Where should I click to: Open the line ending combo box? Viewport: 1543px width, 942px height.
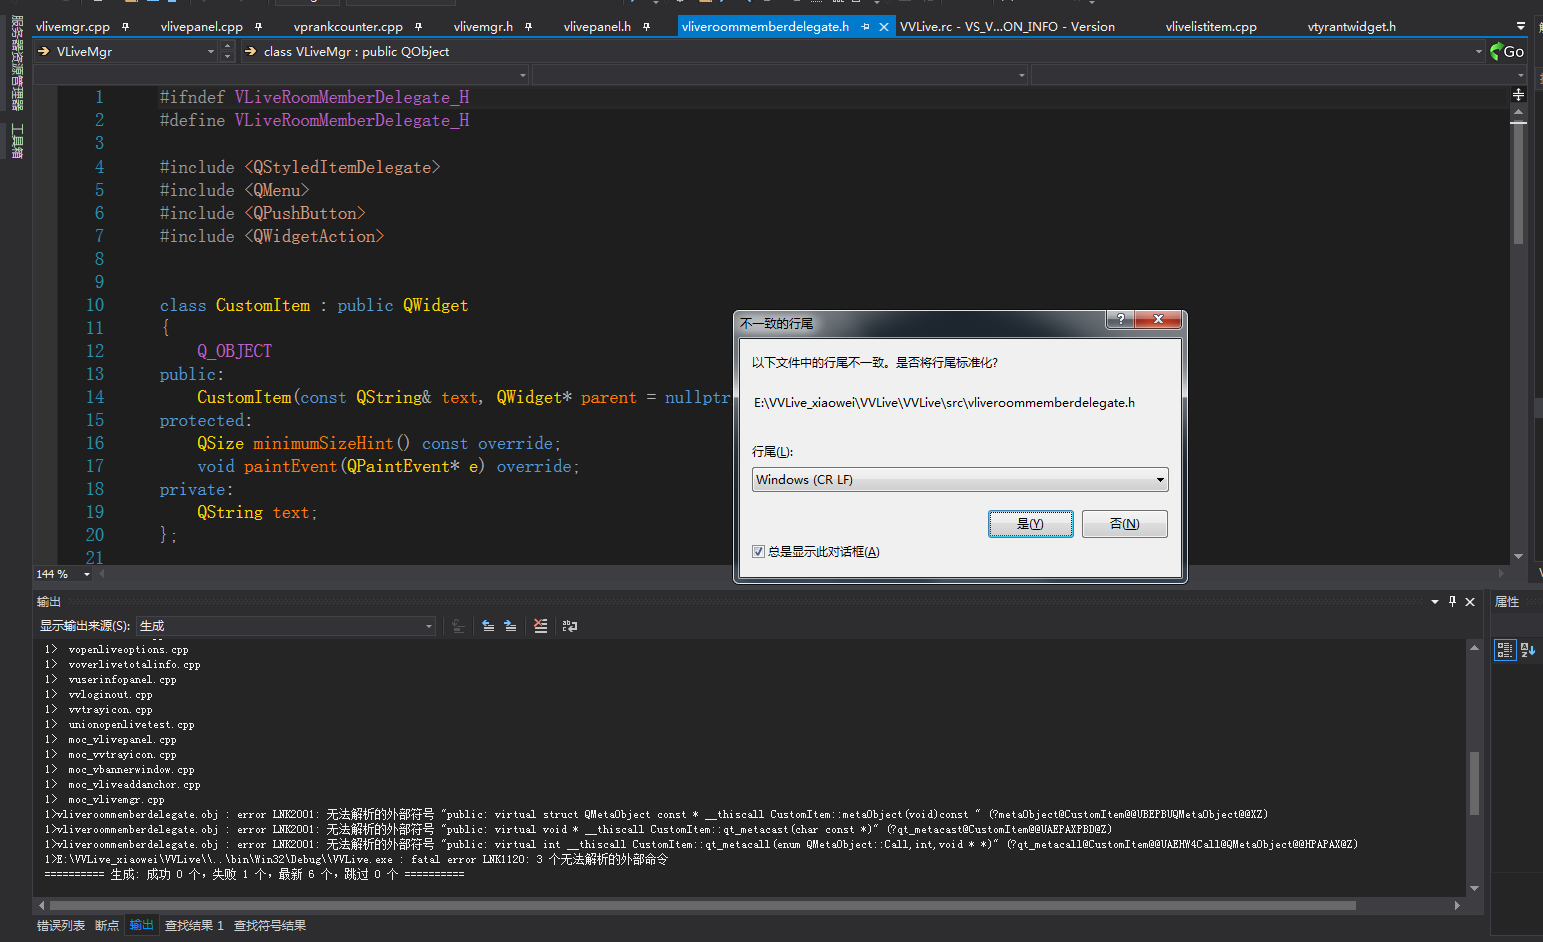(960, 480)
